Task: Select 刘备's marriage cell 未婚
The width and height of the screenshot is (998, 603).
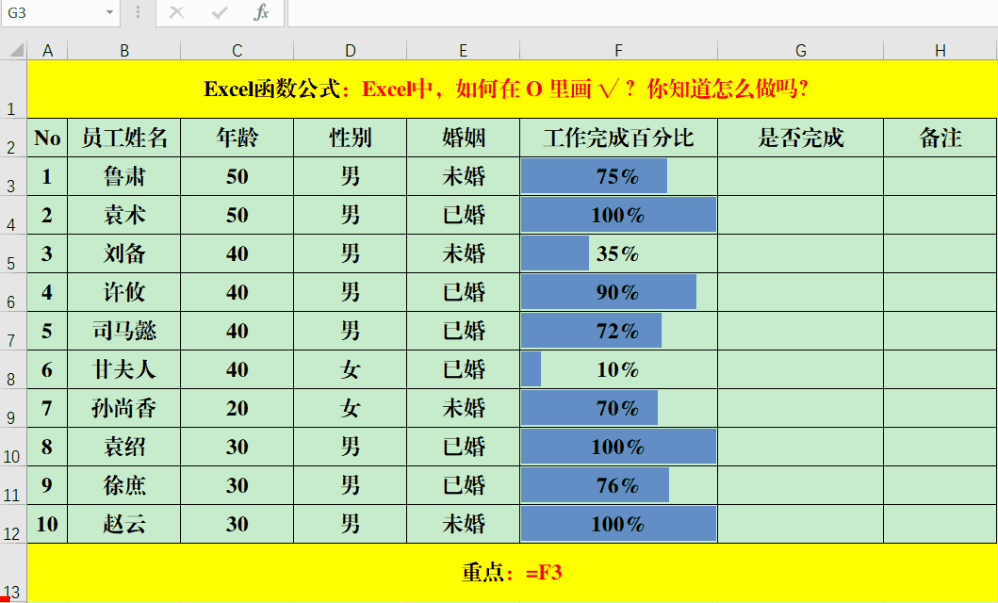Action: (x=463, y=253)
